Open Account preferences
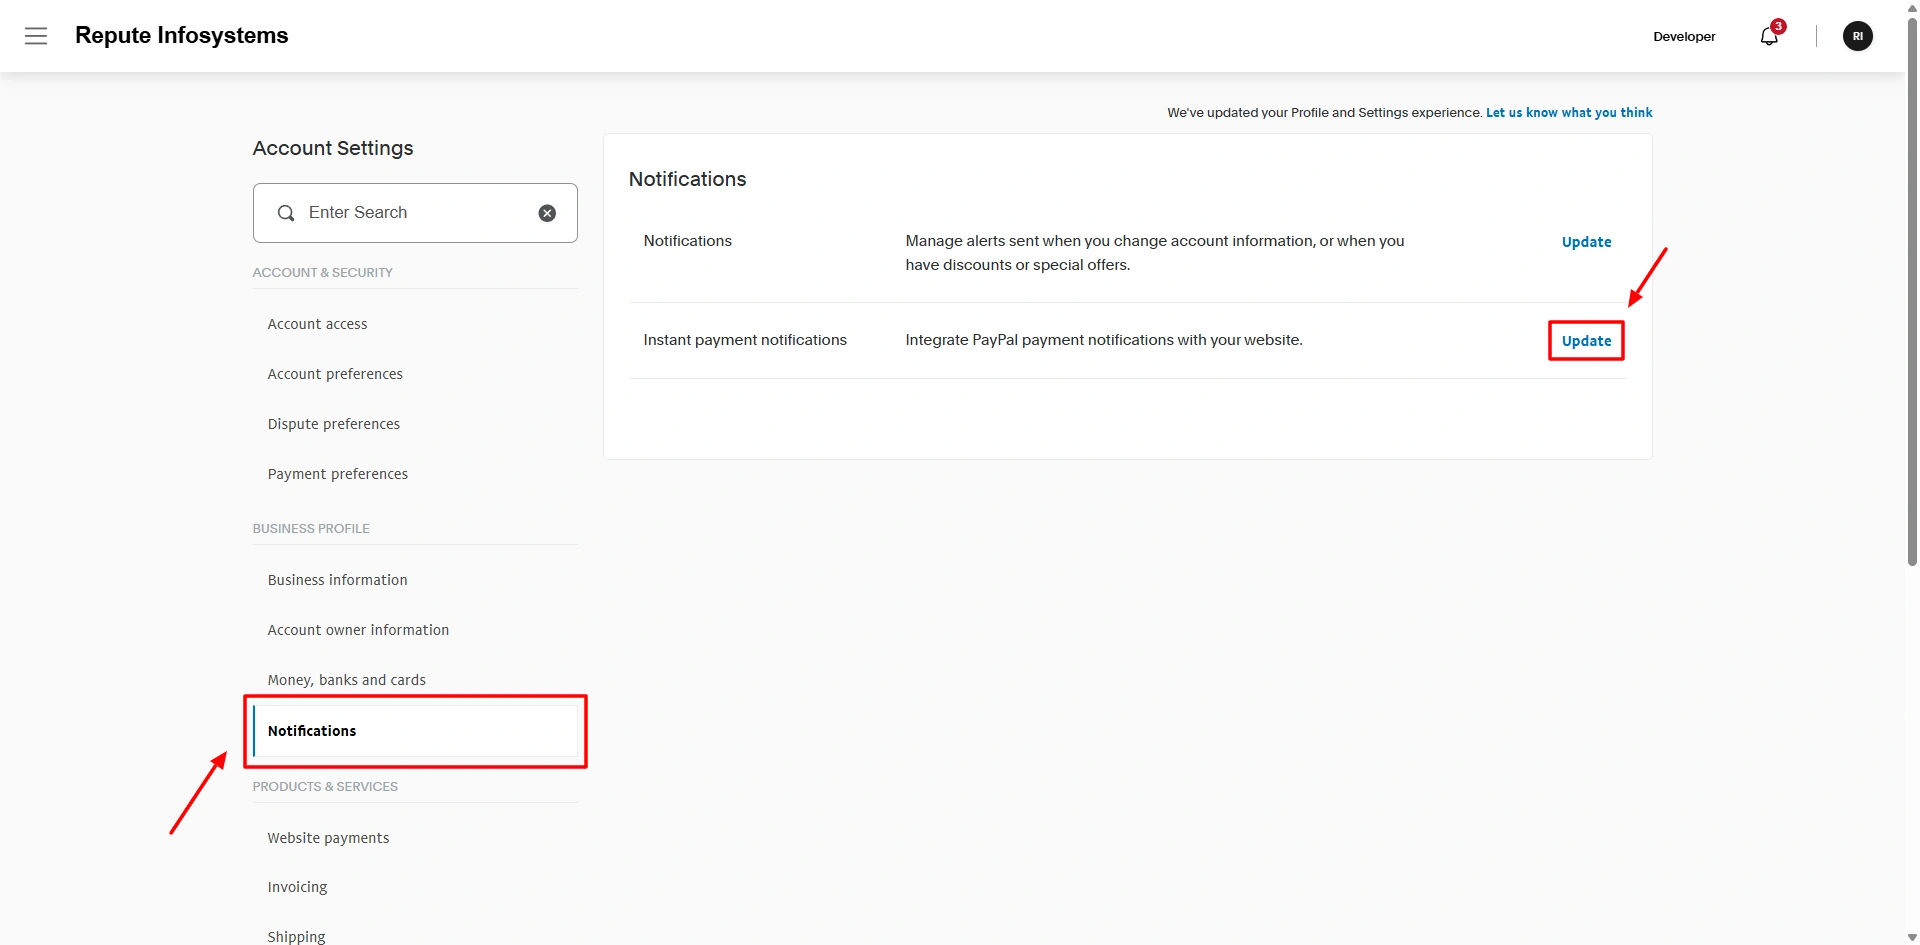This screenshot has width=1920, height=945. (335, 374)
